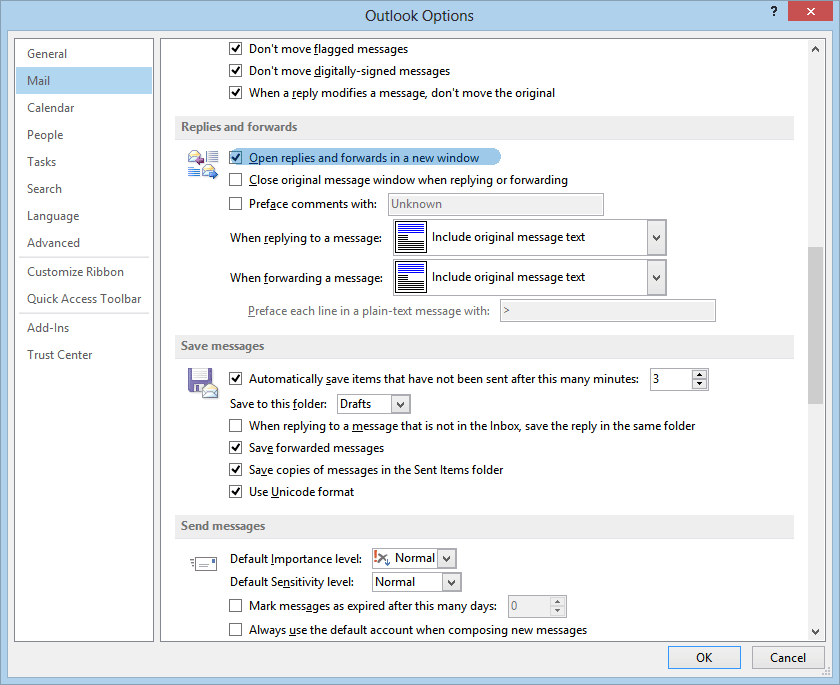
Task: Expand the When replying to a message dropdown
Action: click(x=655, y=237)
